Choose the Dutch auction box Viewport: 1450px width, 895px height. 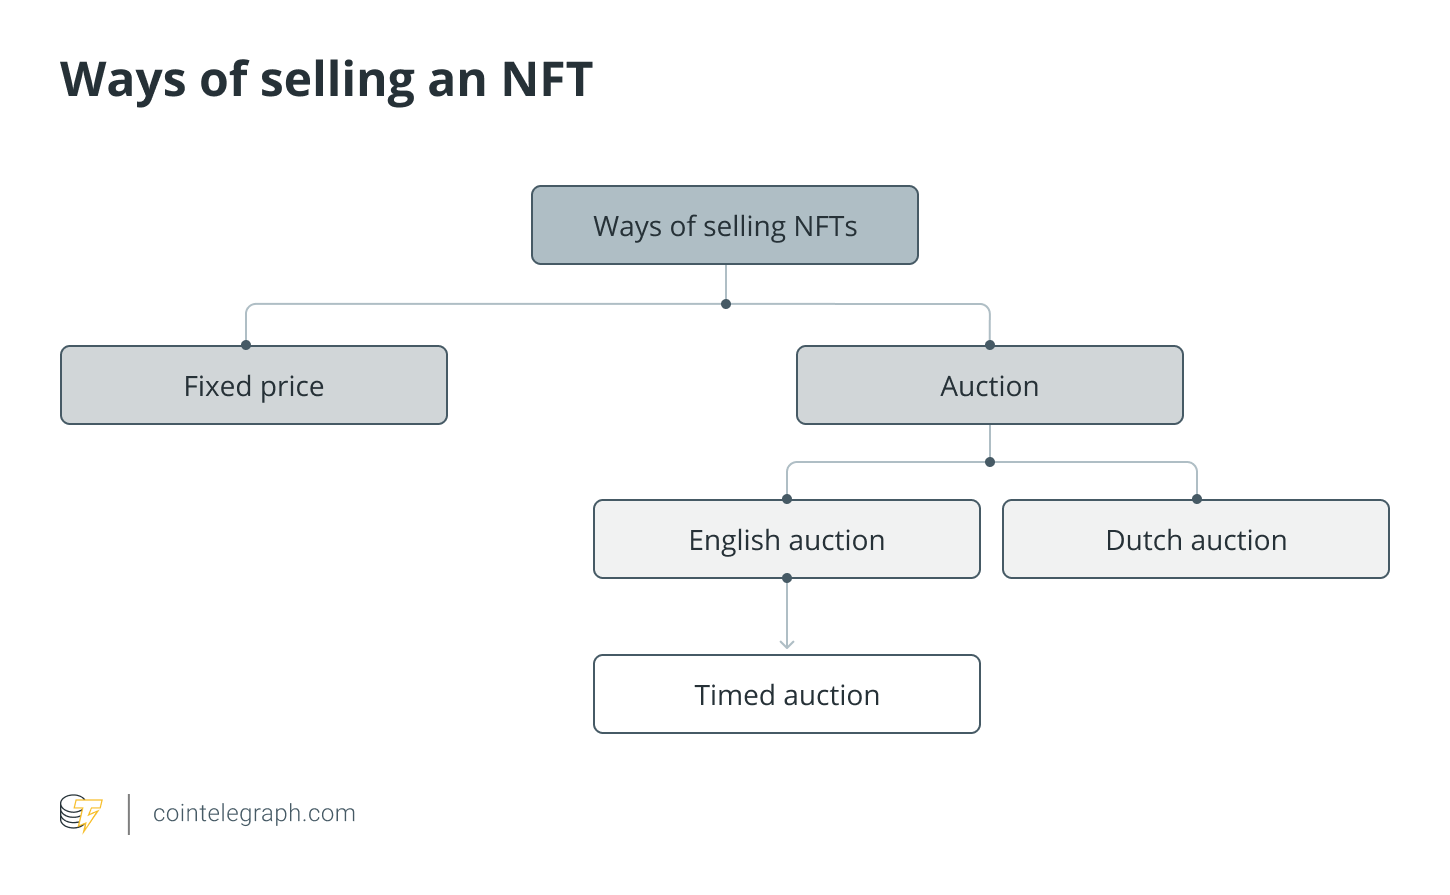point(1196,539)
